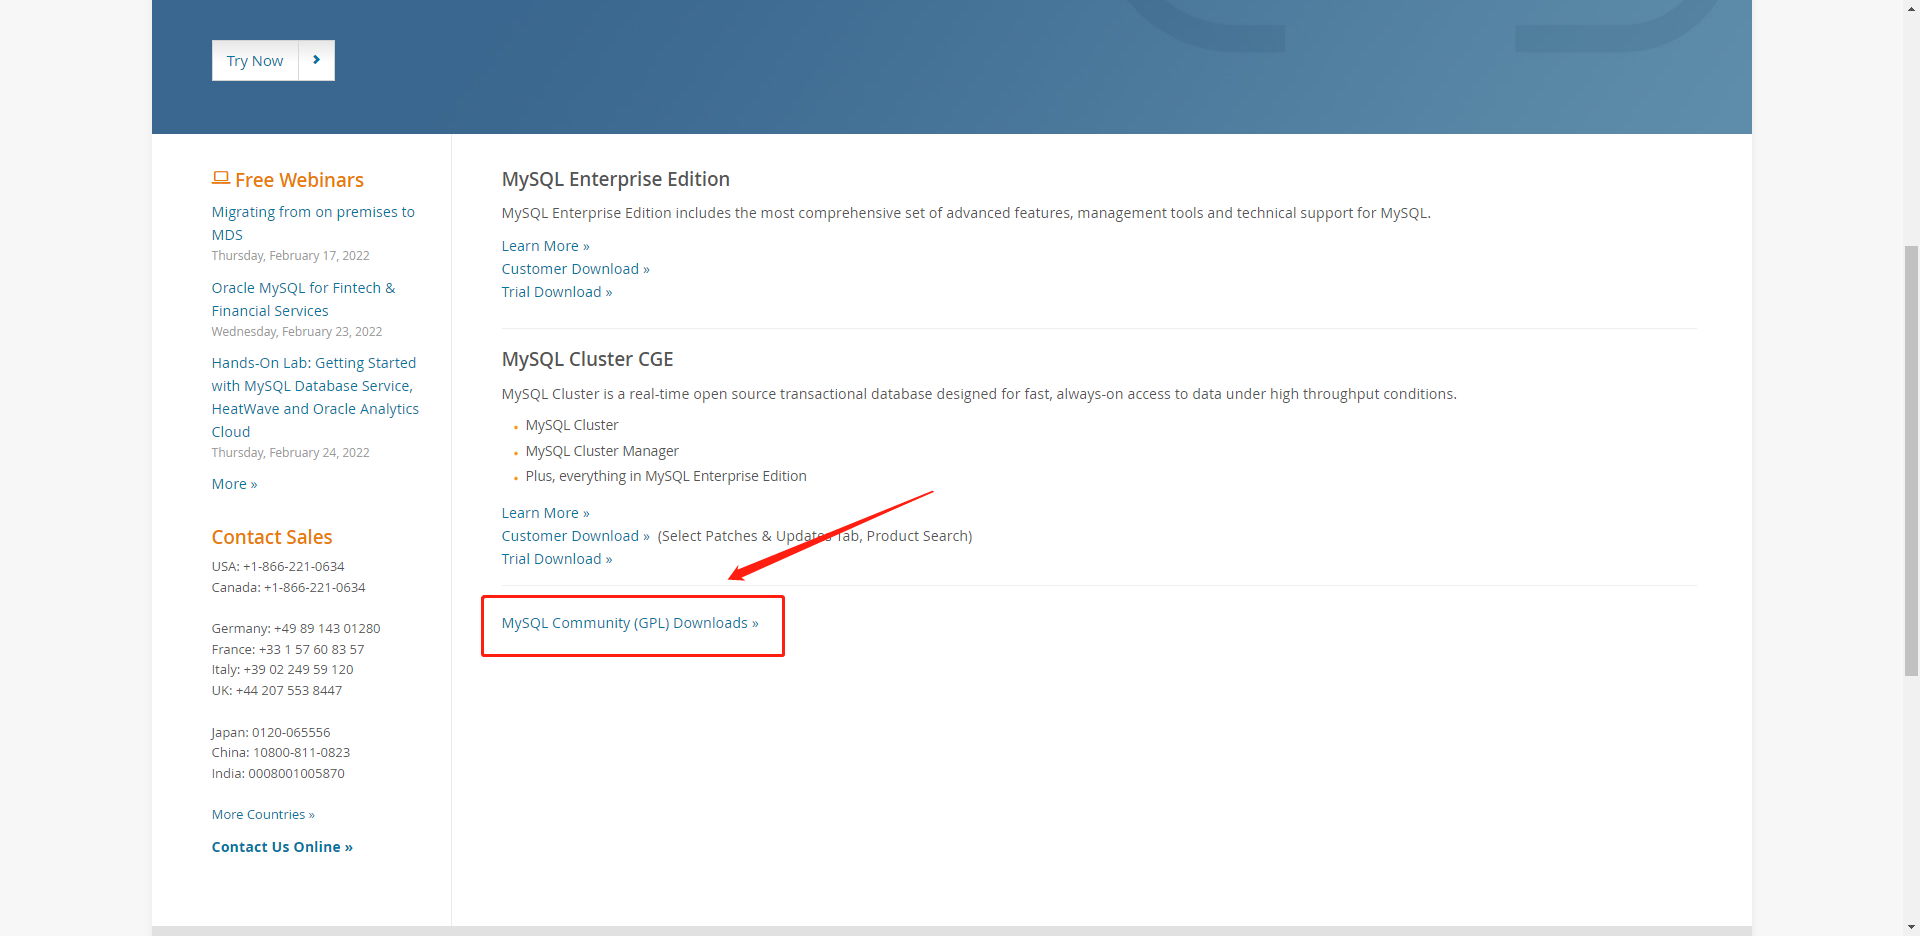Click the 'Plus, everything in MySQL Enterprise Edition' bullet
This screenshot has width=1920, height=936.
[x=666, y=476]
